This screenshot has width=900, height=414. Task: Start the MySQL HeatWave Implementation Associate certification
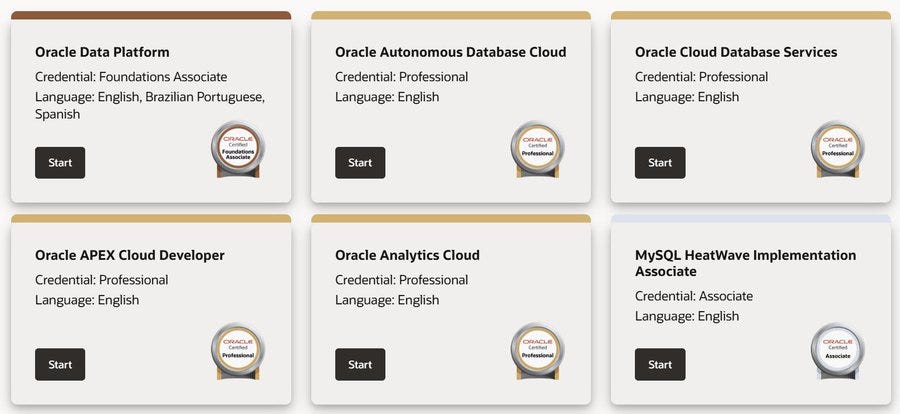(x=660, y=365)
